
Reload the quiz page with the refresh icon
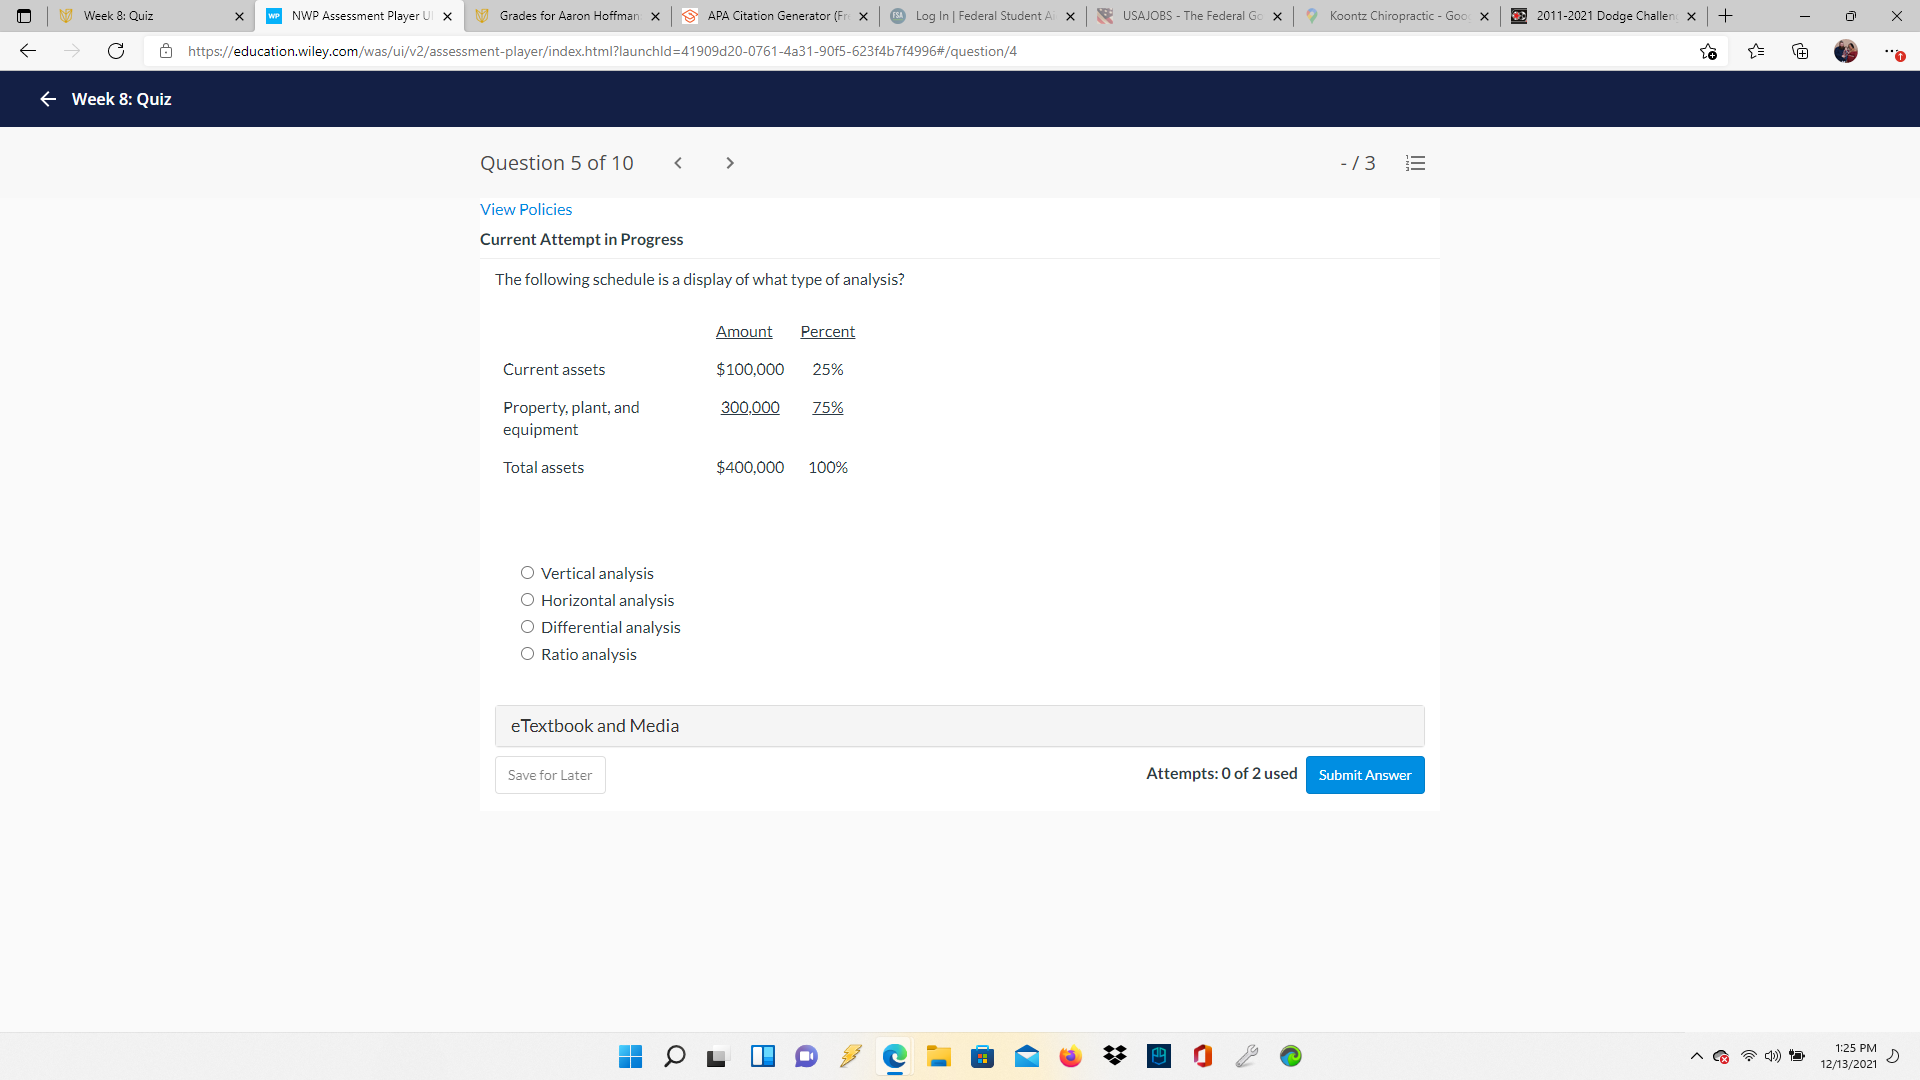coord(115,51)
